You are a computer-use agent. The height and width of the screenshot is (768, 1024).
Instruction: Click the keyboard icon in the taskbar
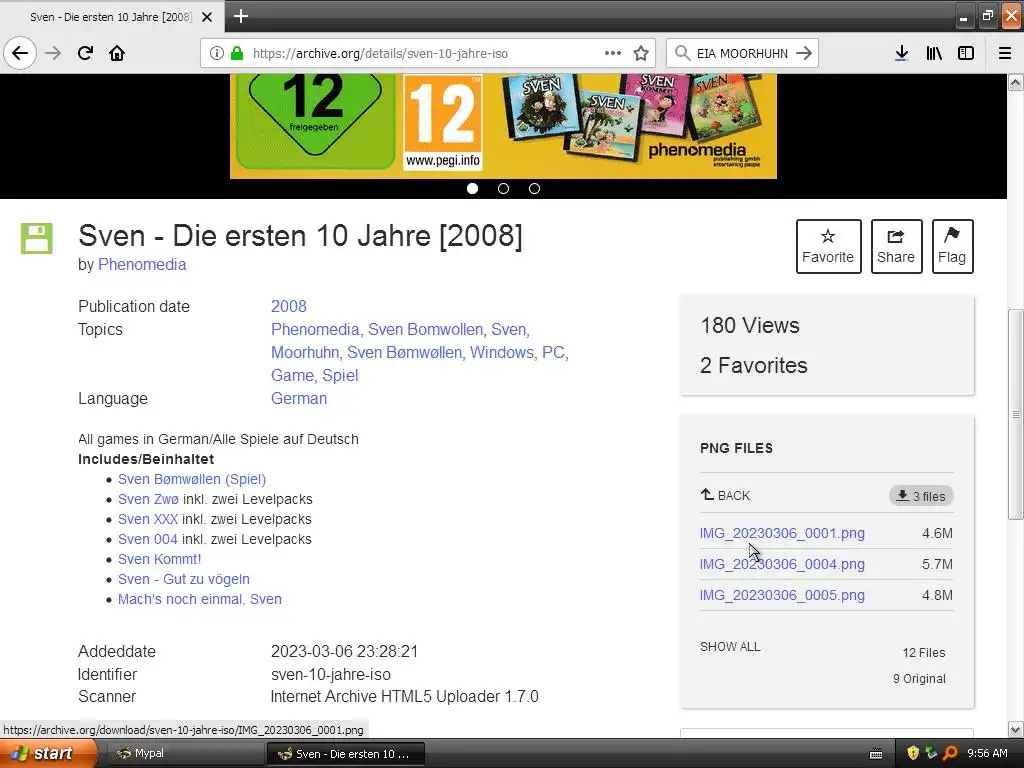(876, 754)
